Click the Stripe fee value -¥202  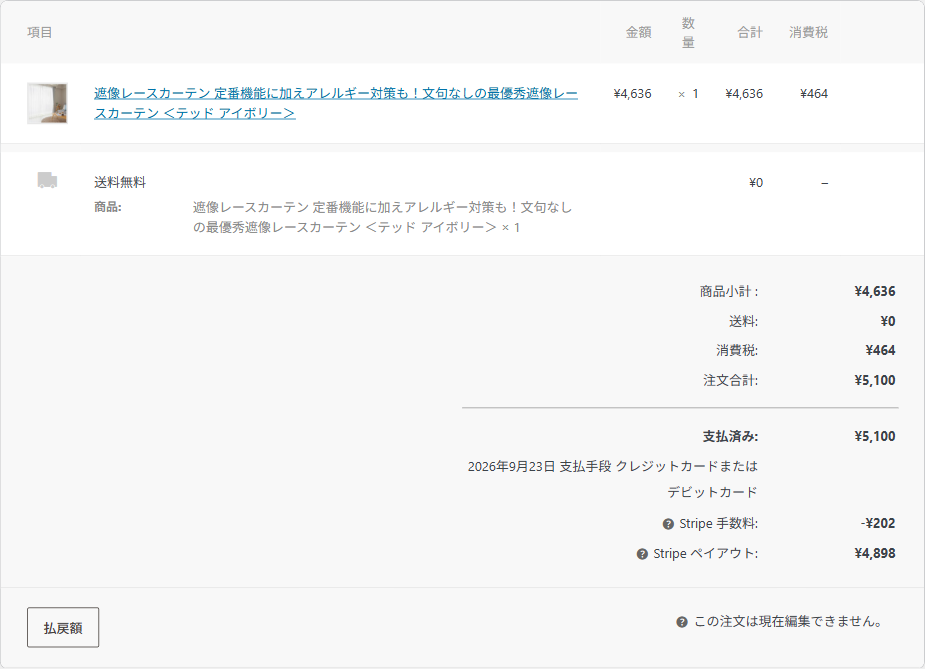[878, 524]
